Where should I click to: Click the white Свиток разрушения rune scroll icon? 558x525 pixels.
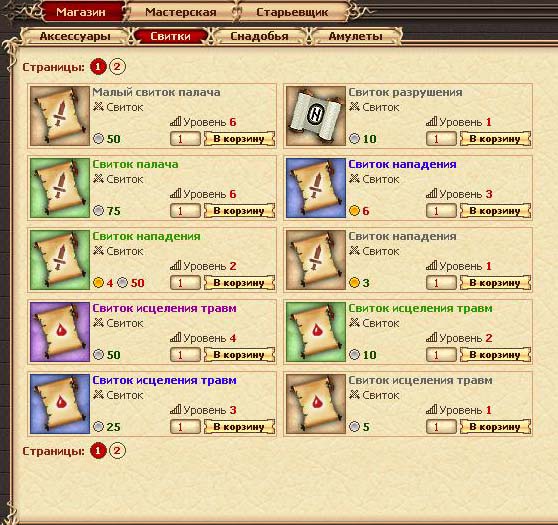316,116
